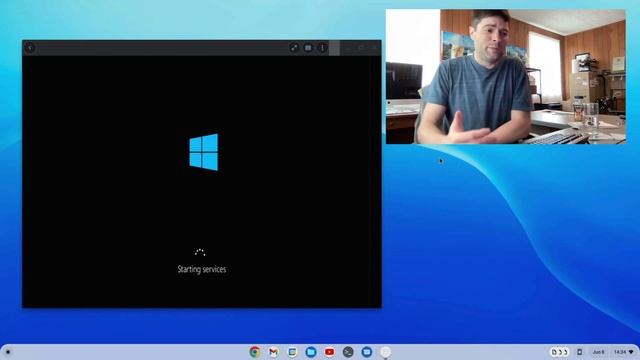Open the virtual desks tray indicator
640x360 pixels.
pos(560,351)
